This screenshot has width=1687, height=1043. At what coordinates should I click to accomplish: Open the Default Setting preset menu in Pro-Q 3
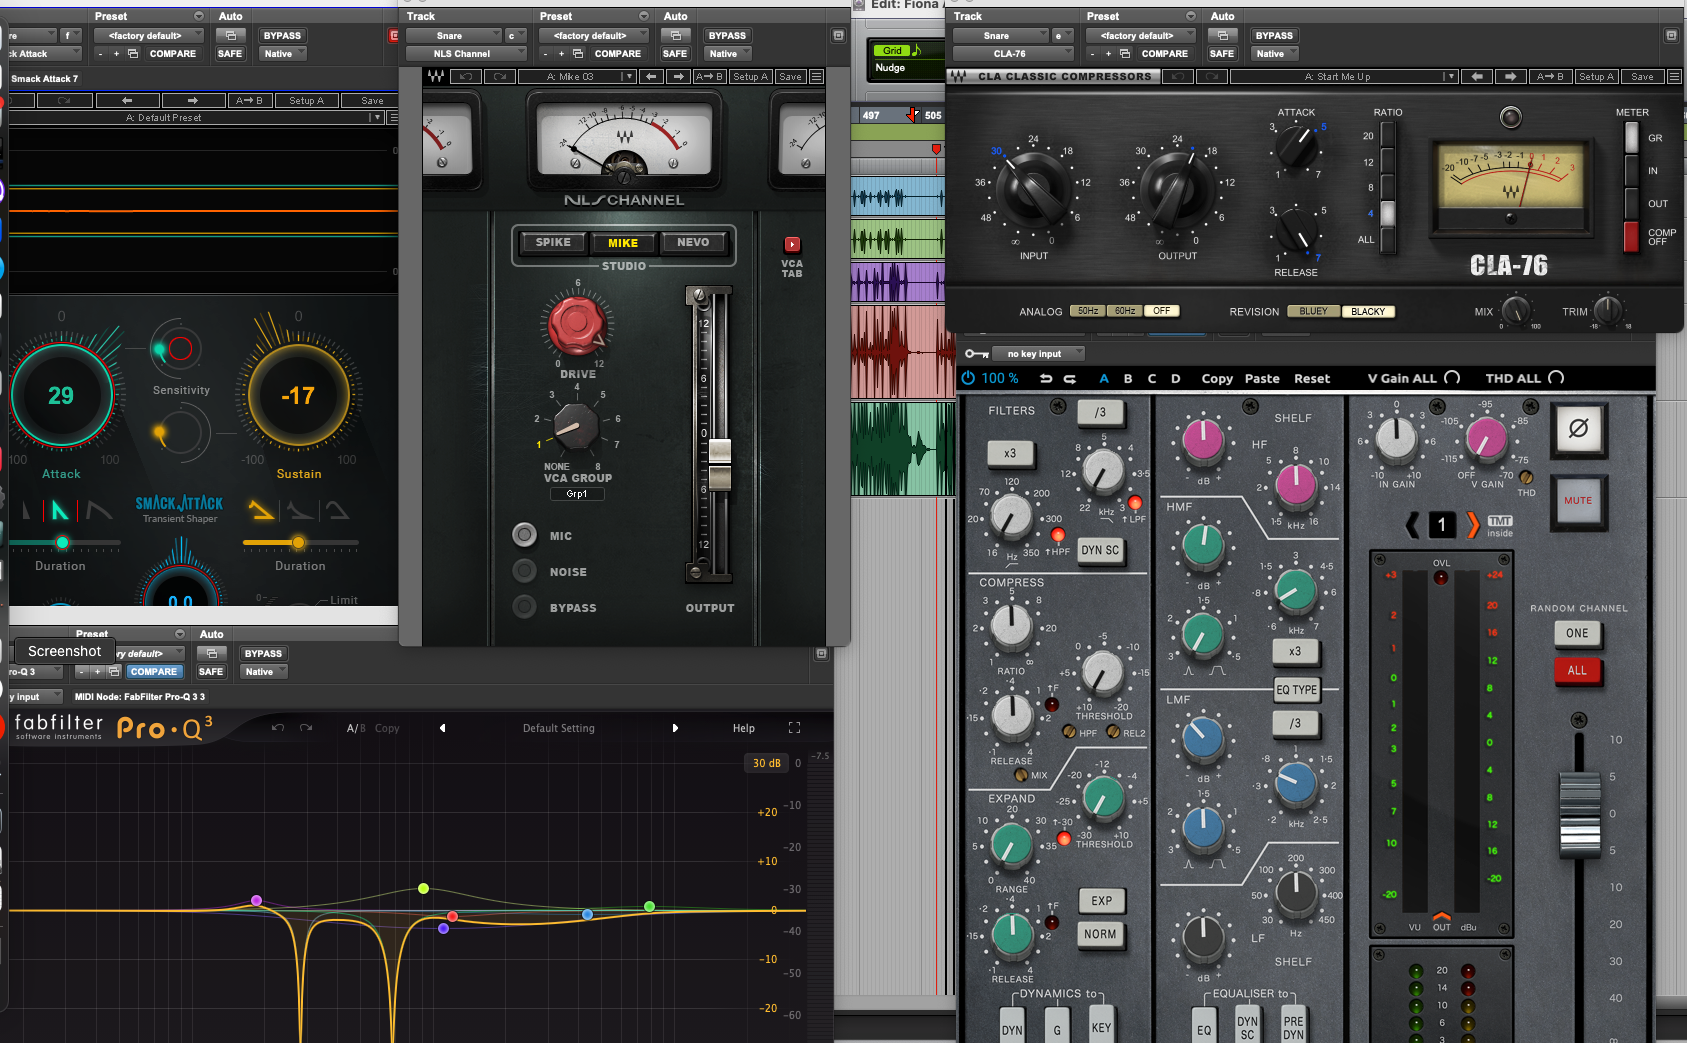(x=558, y=728)
